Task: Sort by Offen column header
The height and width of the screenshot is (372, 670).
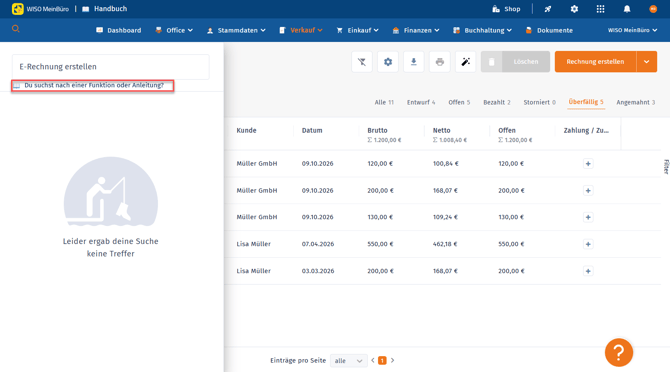Action: click(507, 131)
